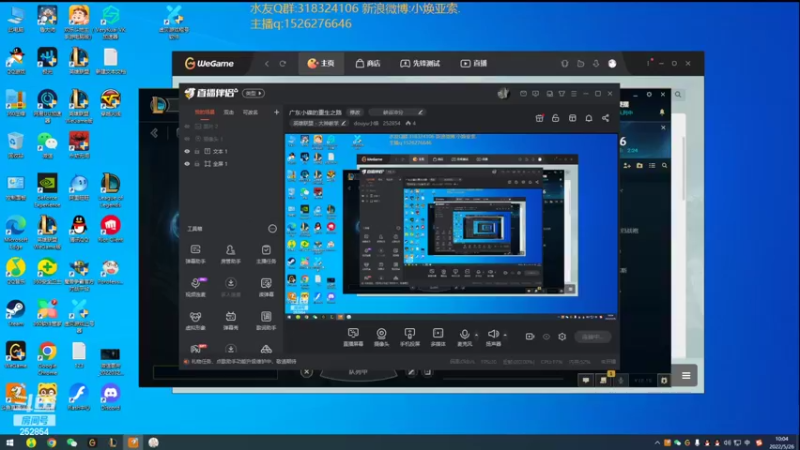Toggle visibility of the dimmed first source row
800x450 pixels.
[x=187, y=126]
